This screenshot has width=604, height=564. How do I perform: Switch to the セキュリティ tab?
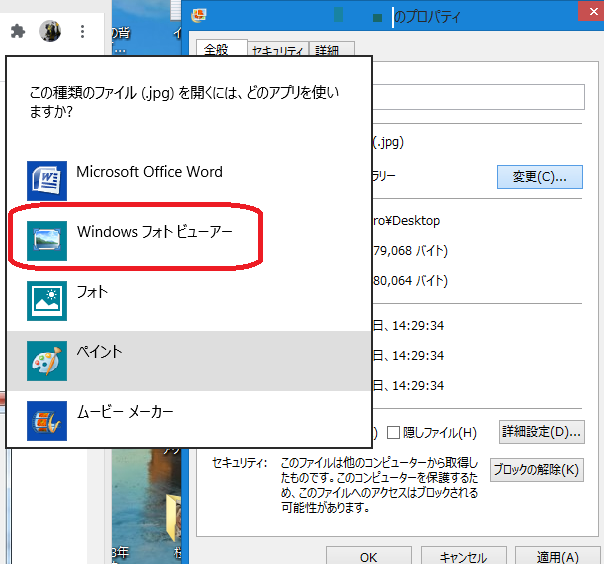tap(278, 50)
